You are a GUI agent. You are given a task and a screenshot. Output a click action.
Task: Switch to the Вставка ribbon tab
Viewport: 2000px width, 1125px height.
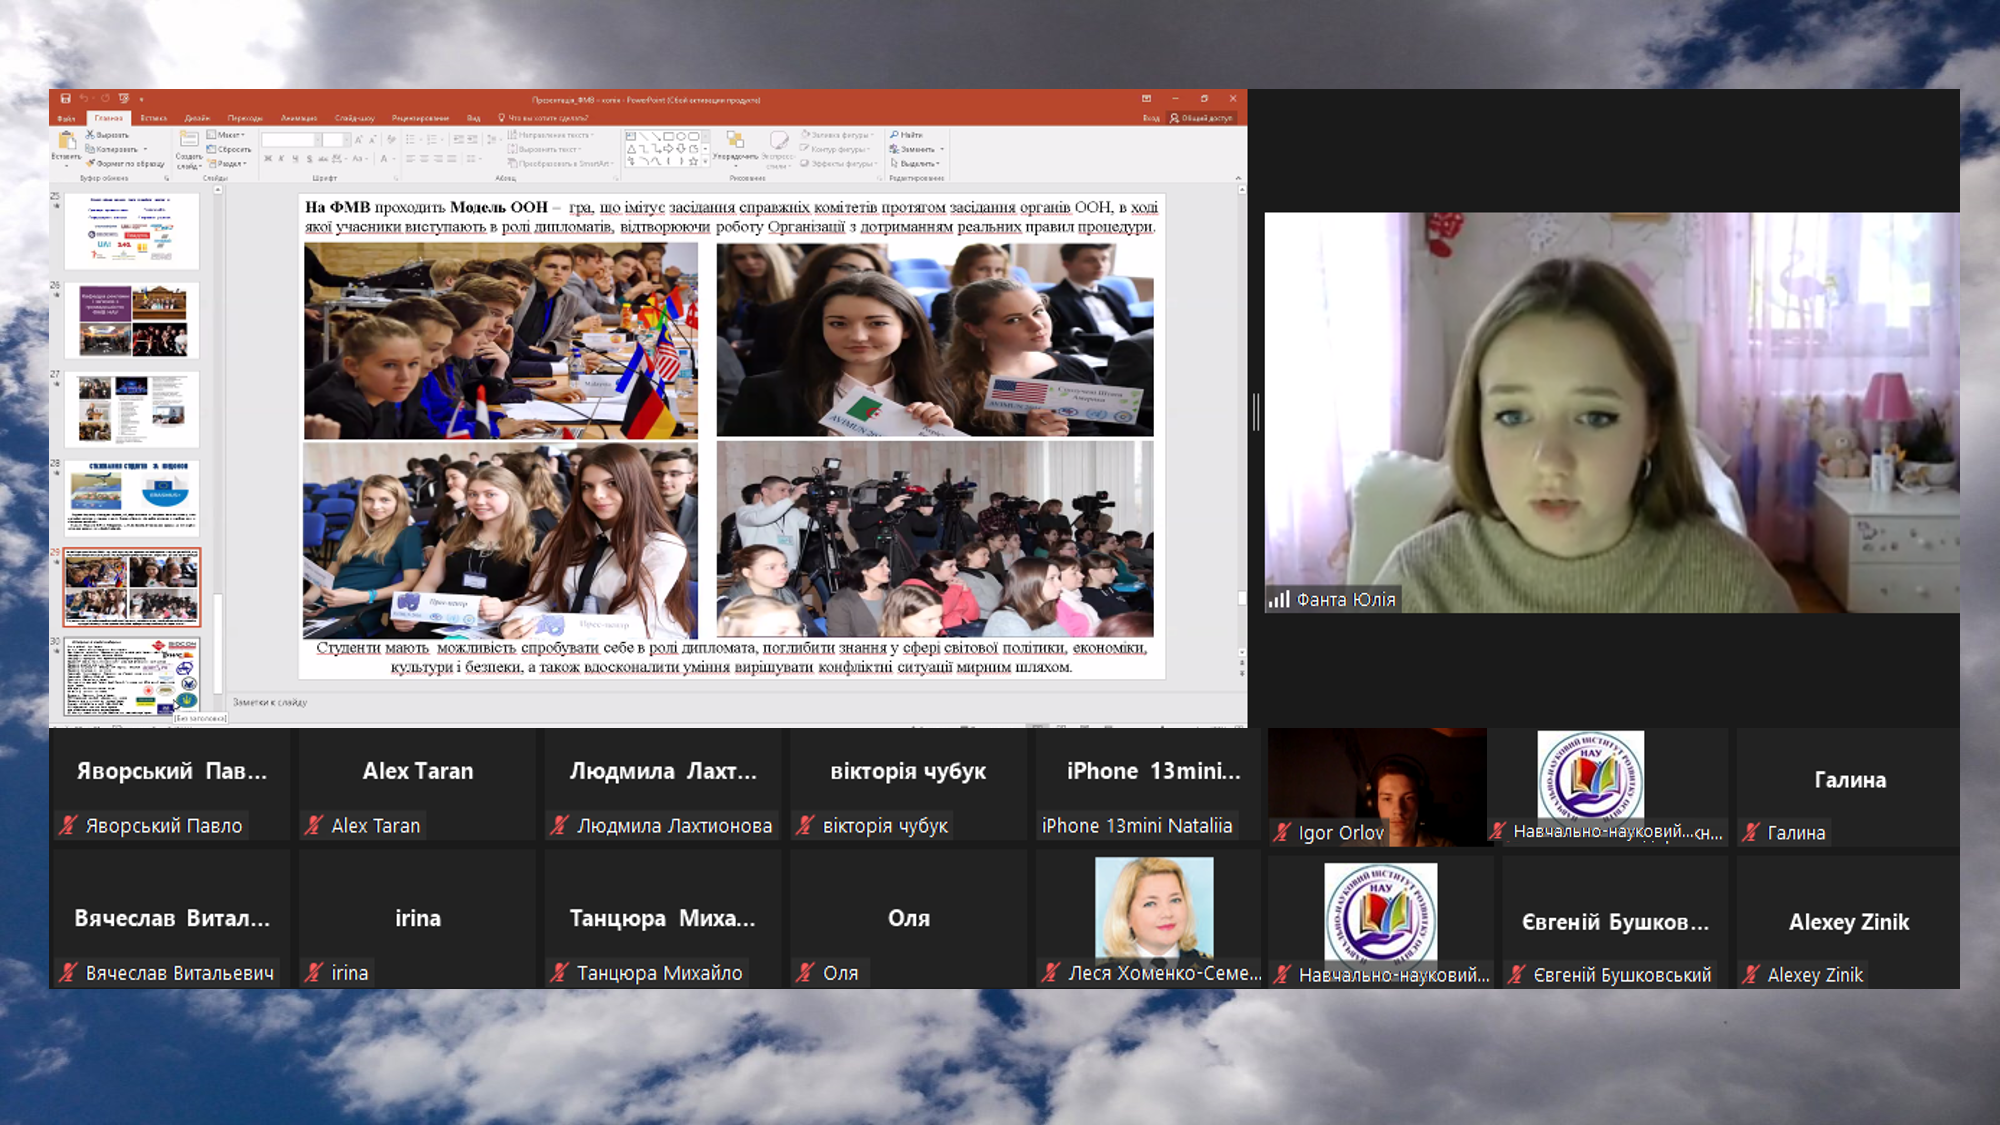click(153, 118)
